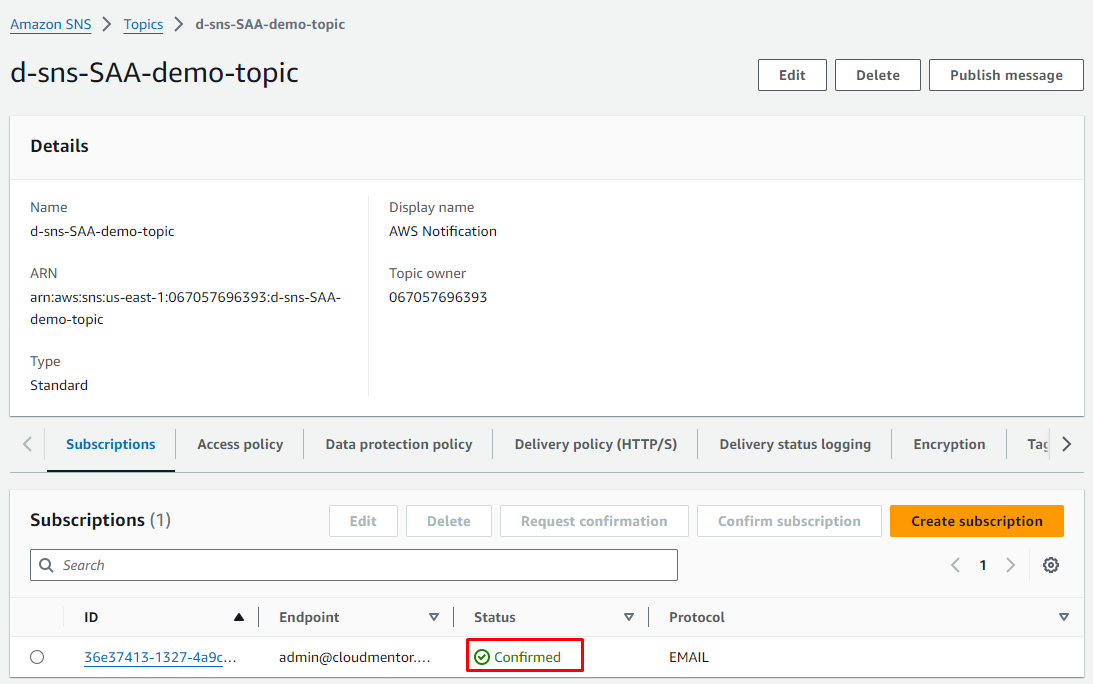Sort by Protocol column arrow
Image resolution: width=1093 pixels, height=684 pixels.
coord(1063,617)
